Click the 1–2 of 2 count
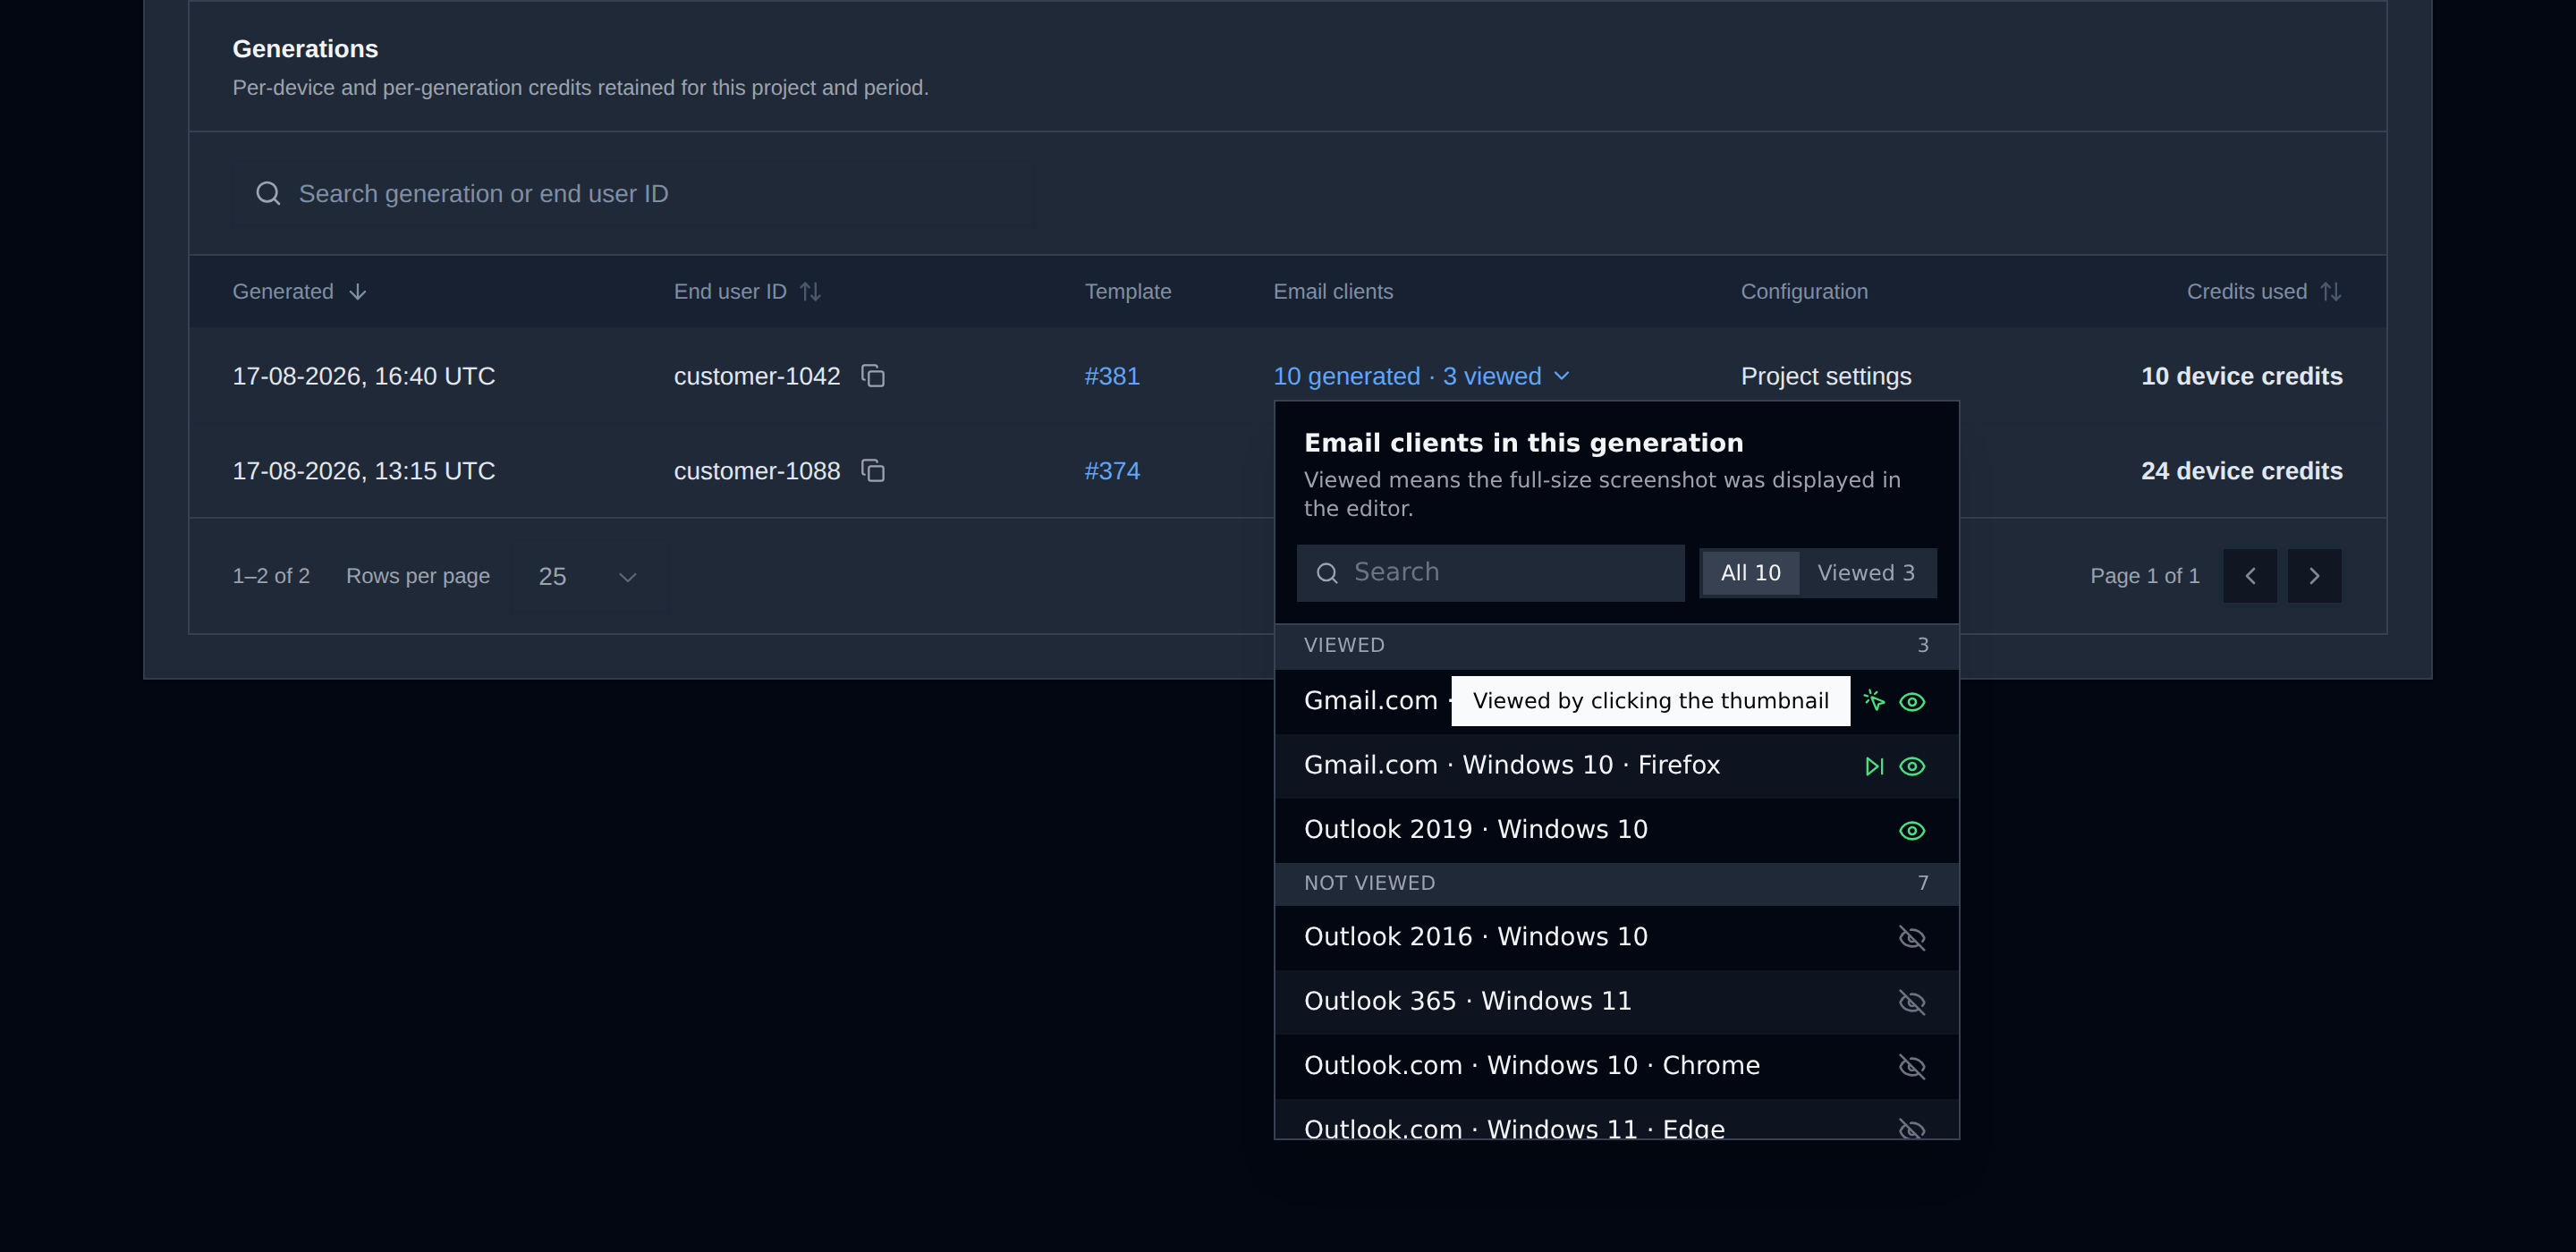Viewport: 2576px width, 1252px height. [271, 576]
